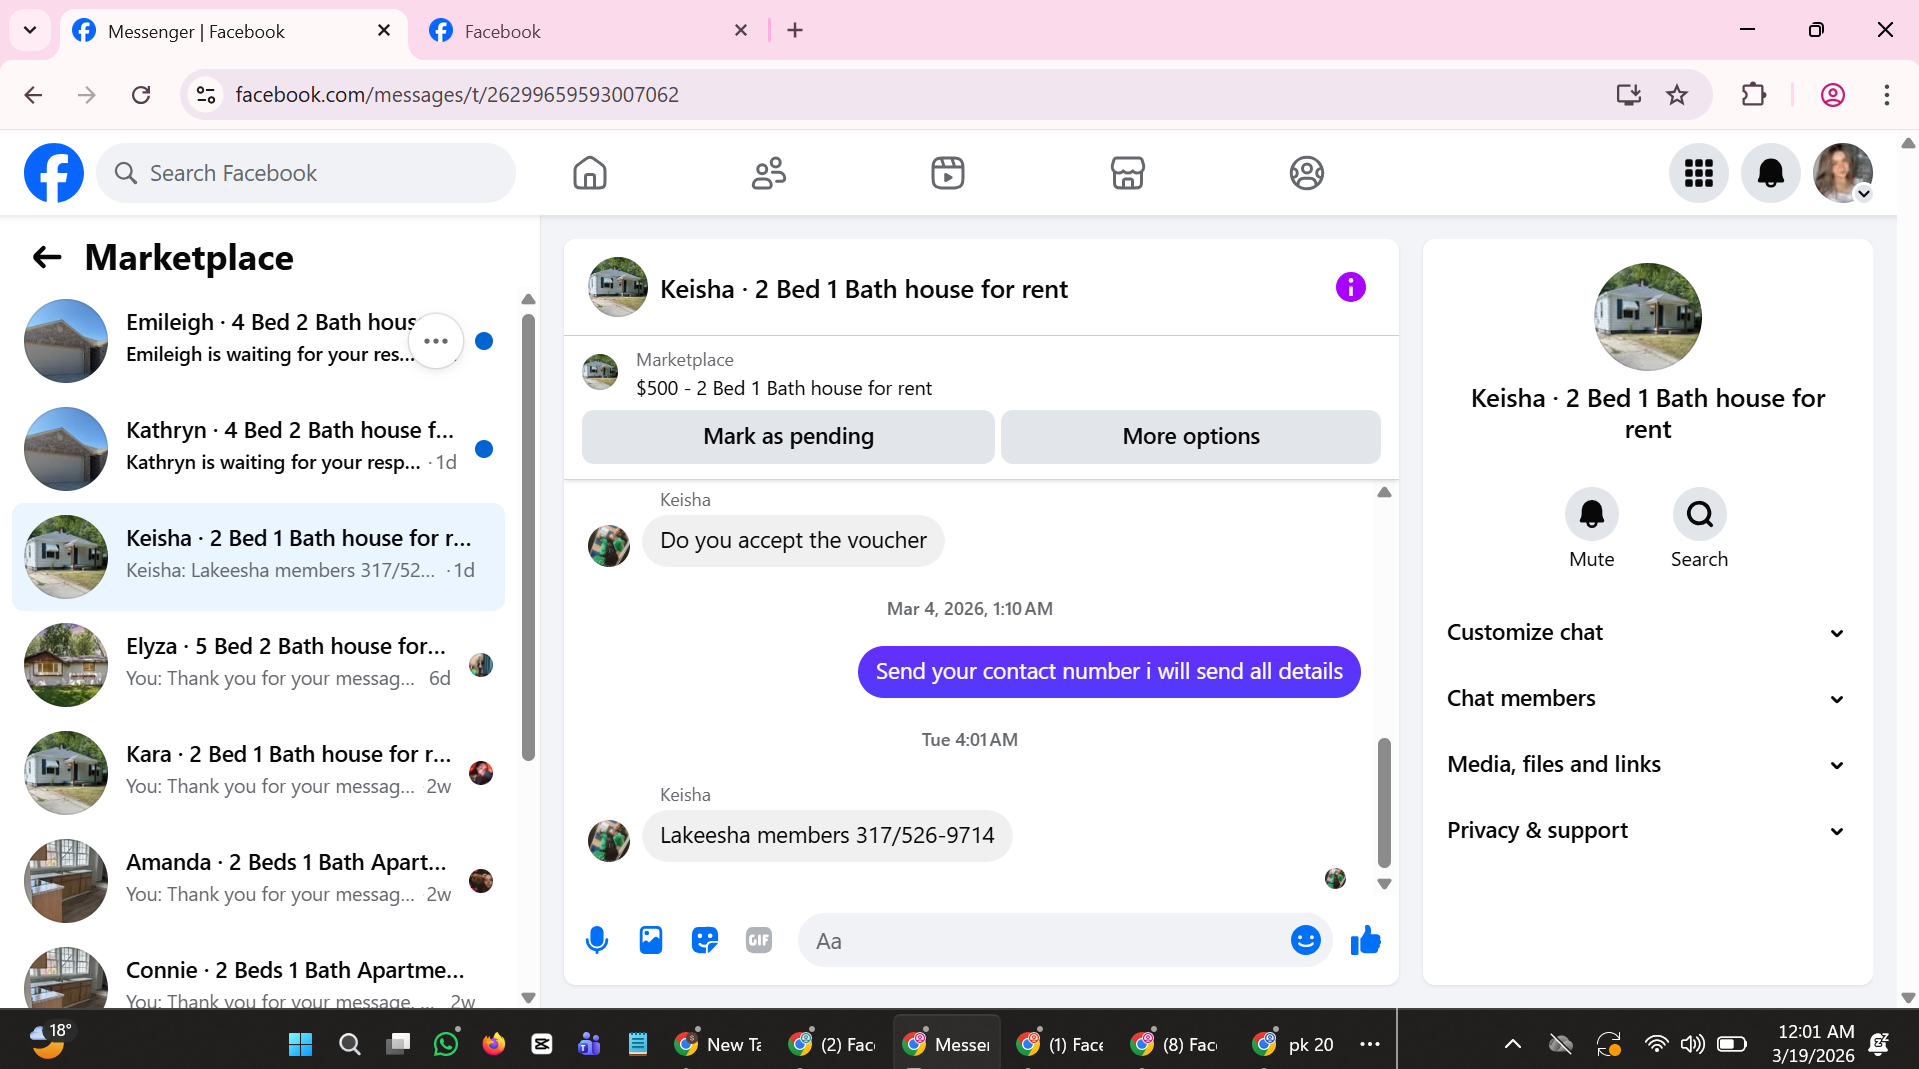Open the Home feed icon

tap(590, 173)
